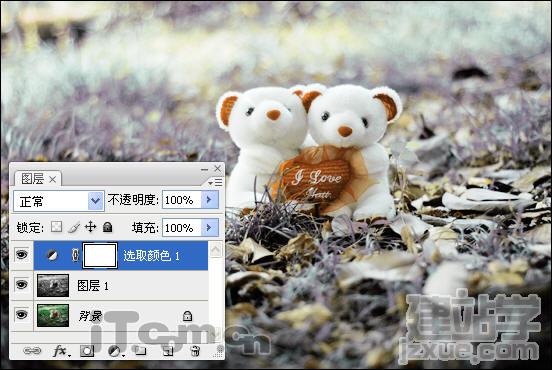The width and height of the screenshot is (552, 370).
Task: Toggle visibility of 选取颜色 1 layer
Action: tap(21, 255)
